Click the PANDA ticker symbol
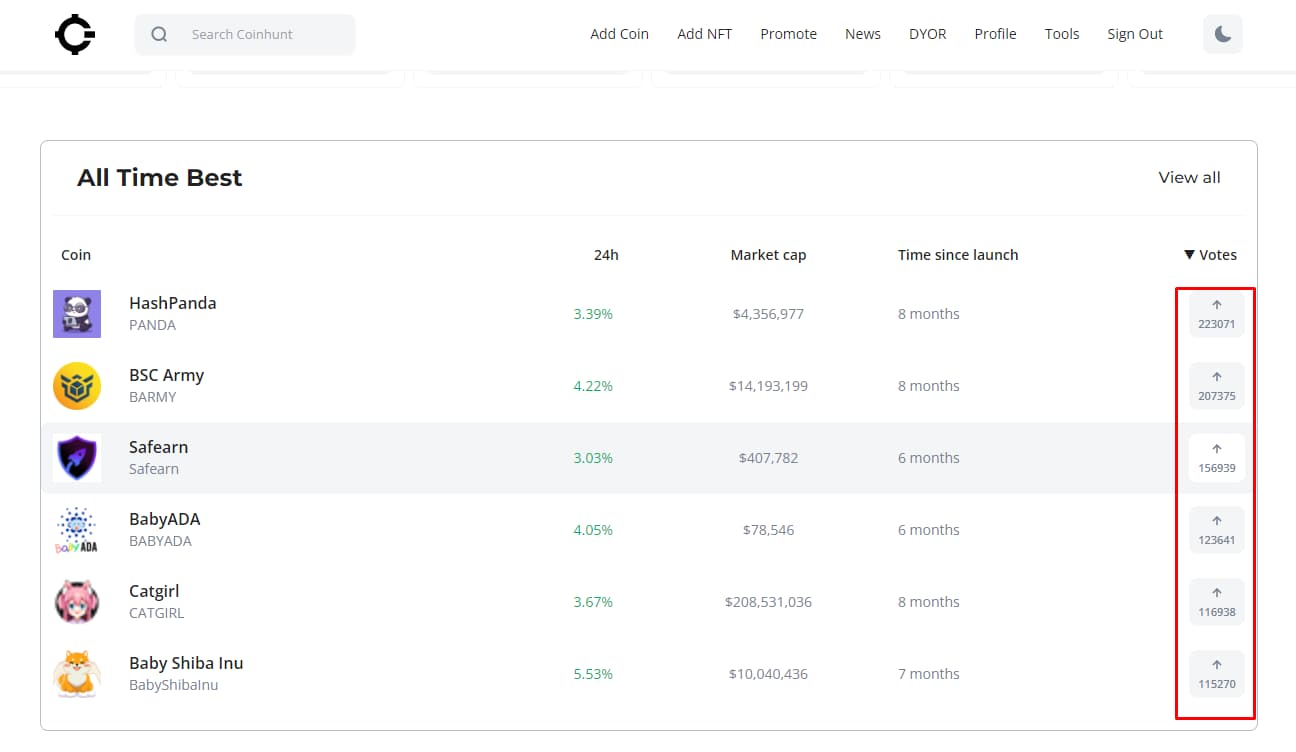Image resolution: width=1296 pixels, height=752 pixels. (x=152, y=325)
